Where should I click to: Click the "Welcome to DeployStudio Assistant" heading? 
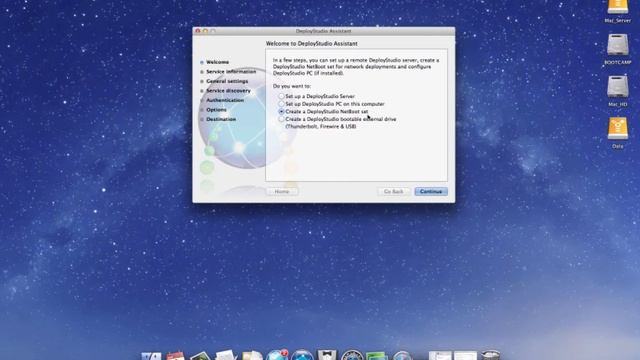(x=311, y=43)
